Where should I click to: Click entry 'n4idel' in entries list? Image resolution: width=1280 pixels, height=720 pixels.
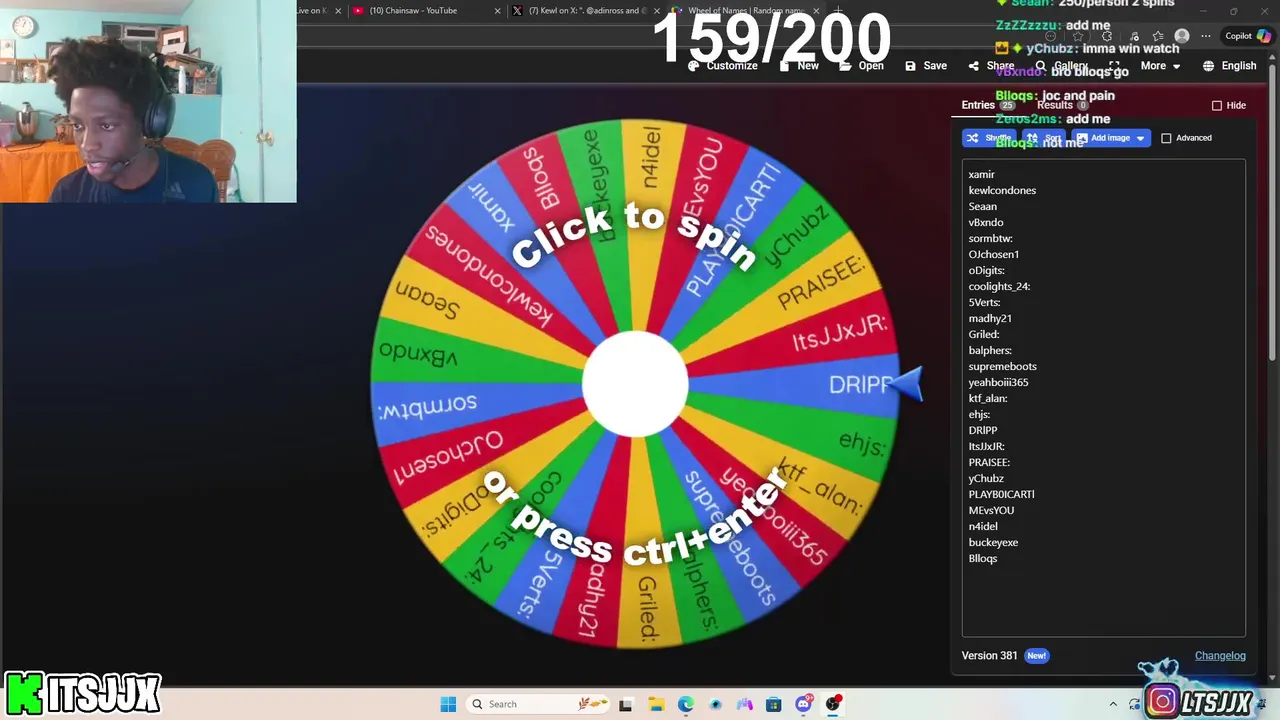coord(983,526)
